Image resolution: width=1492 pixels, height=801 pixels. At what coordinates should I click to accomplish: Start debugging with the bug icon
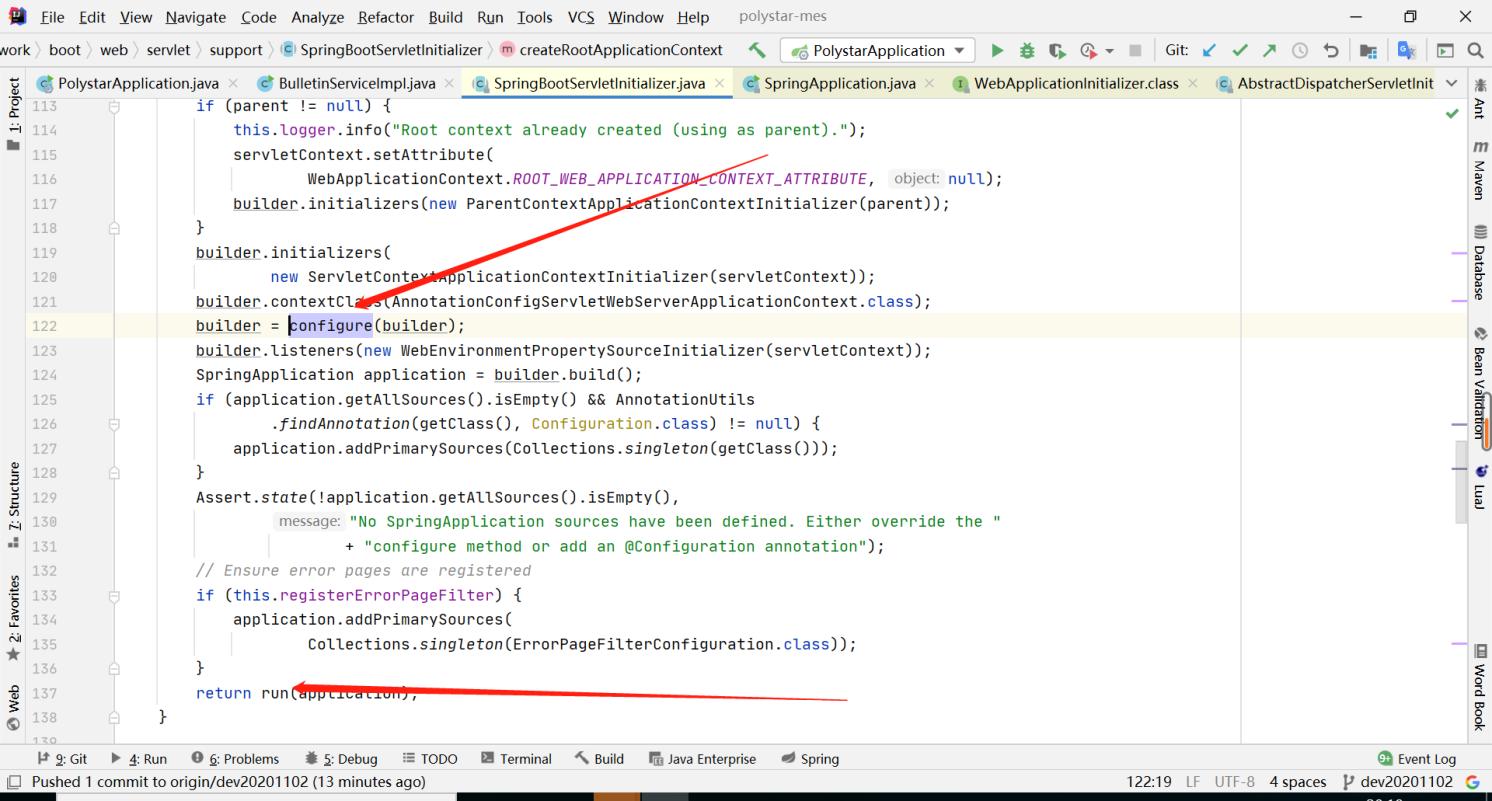pyautogui.click(x=1026, y=50)
